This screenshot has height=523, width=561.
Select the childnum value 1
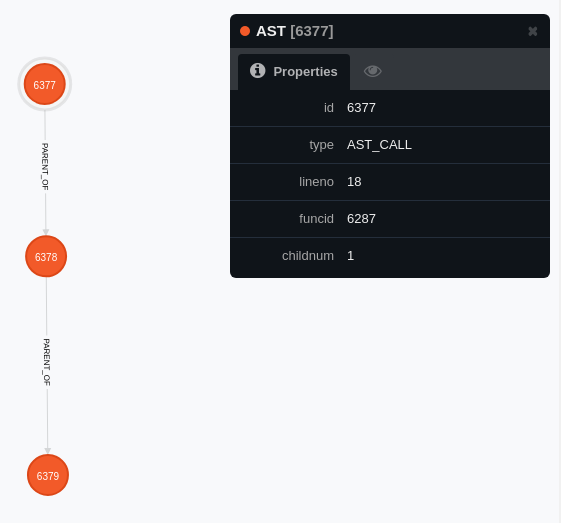click(x=351, y=256)
